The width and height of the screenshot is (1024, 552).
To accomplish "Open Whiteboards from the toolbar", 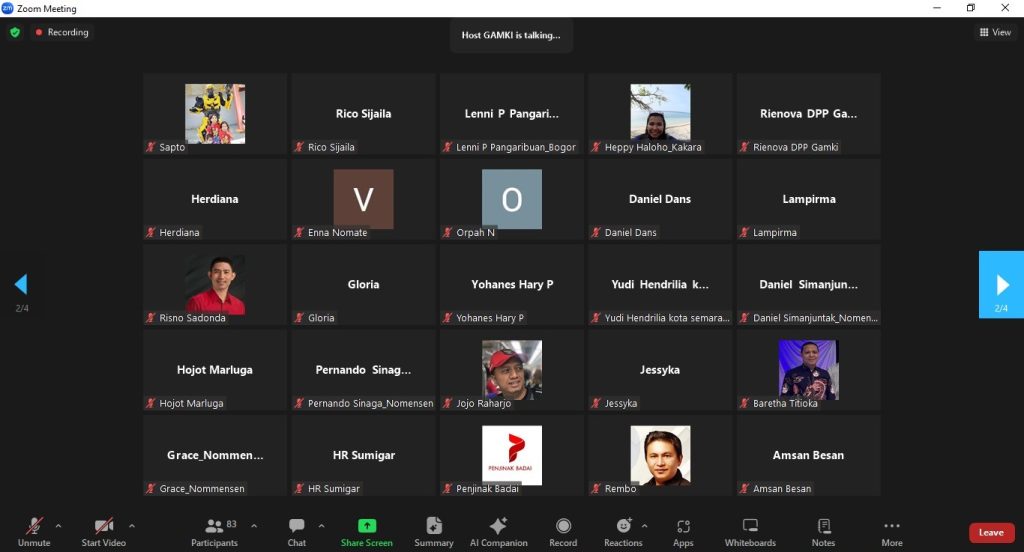I will pyautogui.click(x=750, y=531).
